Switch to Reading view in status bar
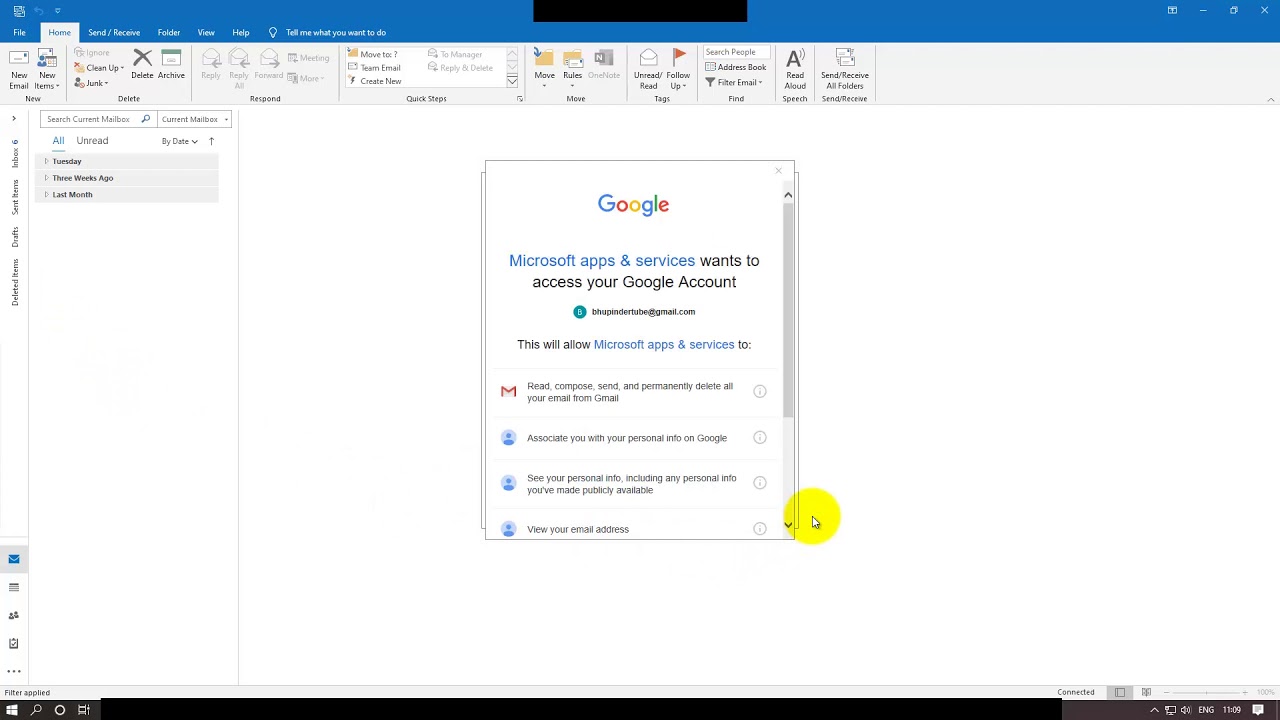Image resolution: width=1280 pixels, height=720 pixels. click(x=1146, y=692)
